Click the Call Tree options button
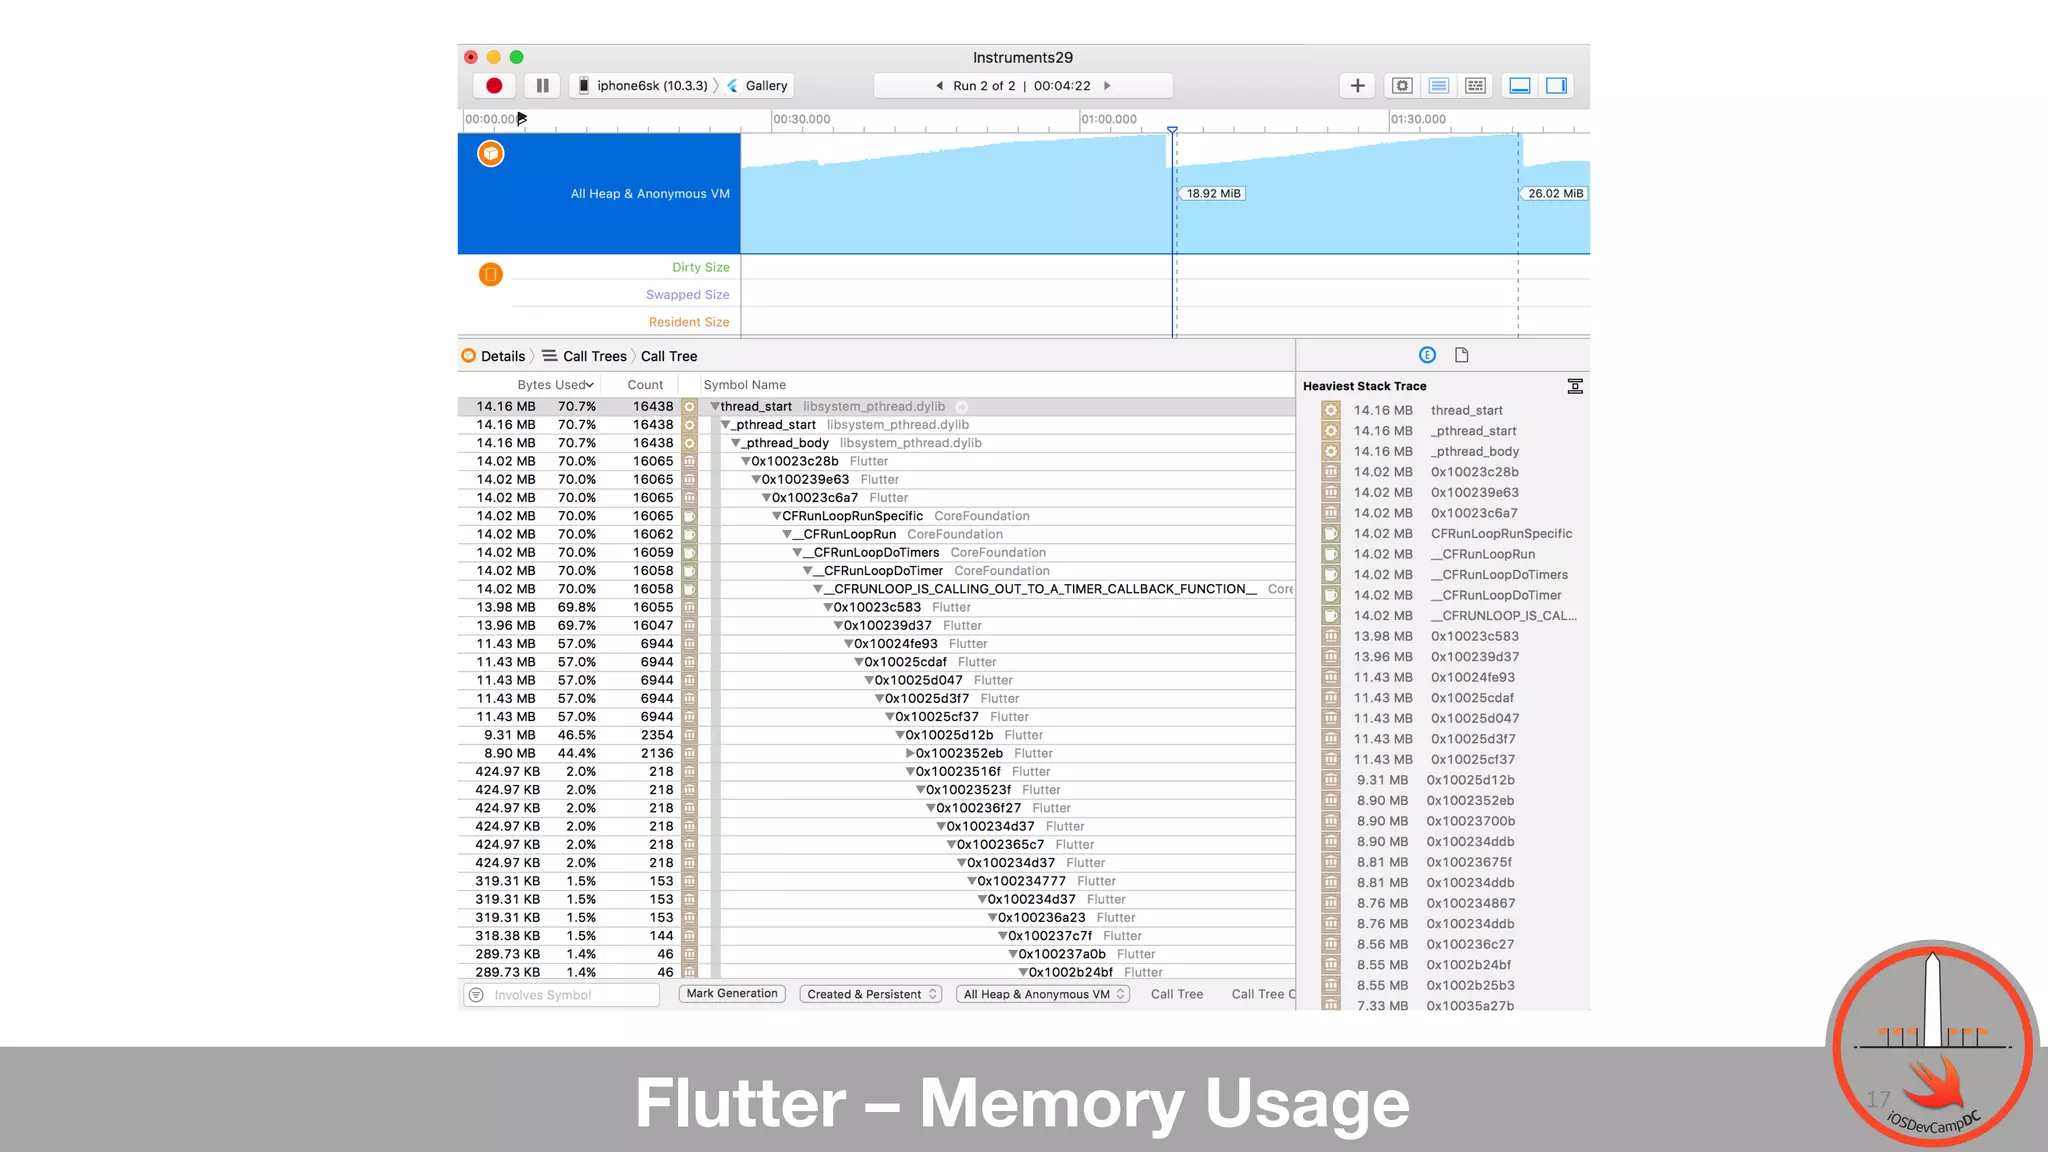 1177,994
